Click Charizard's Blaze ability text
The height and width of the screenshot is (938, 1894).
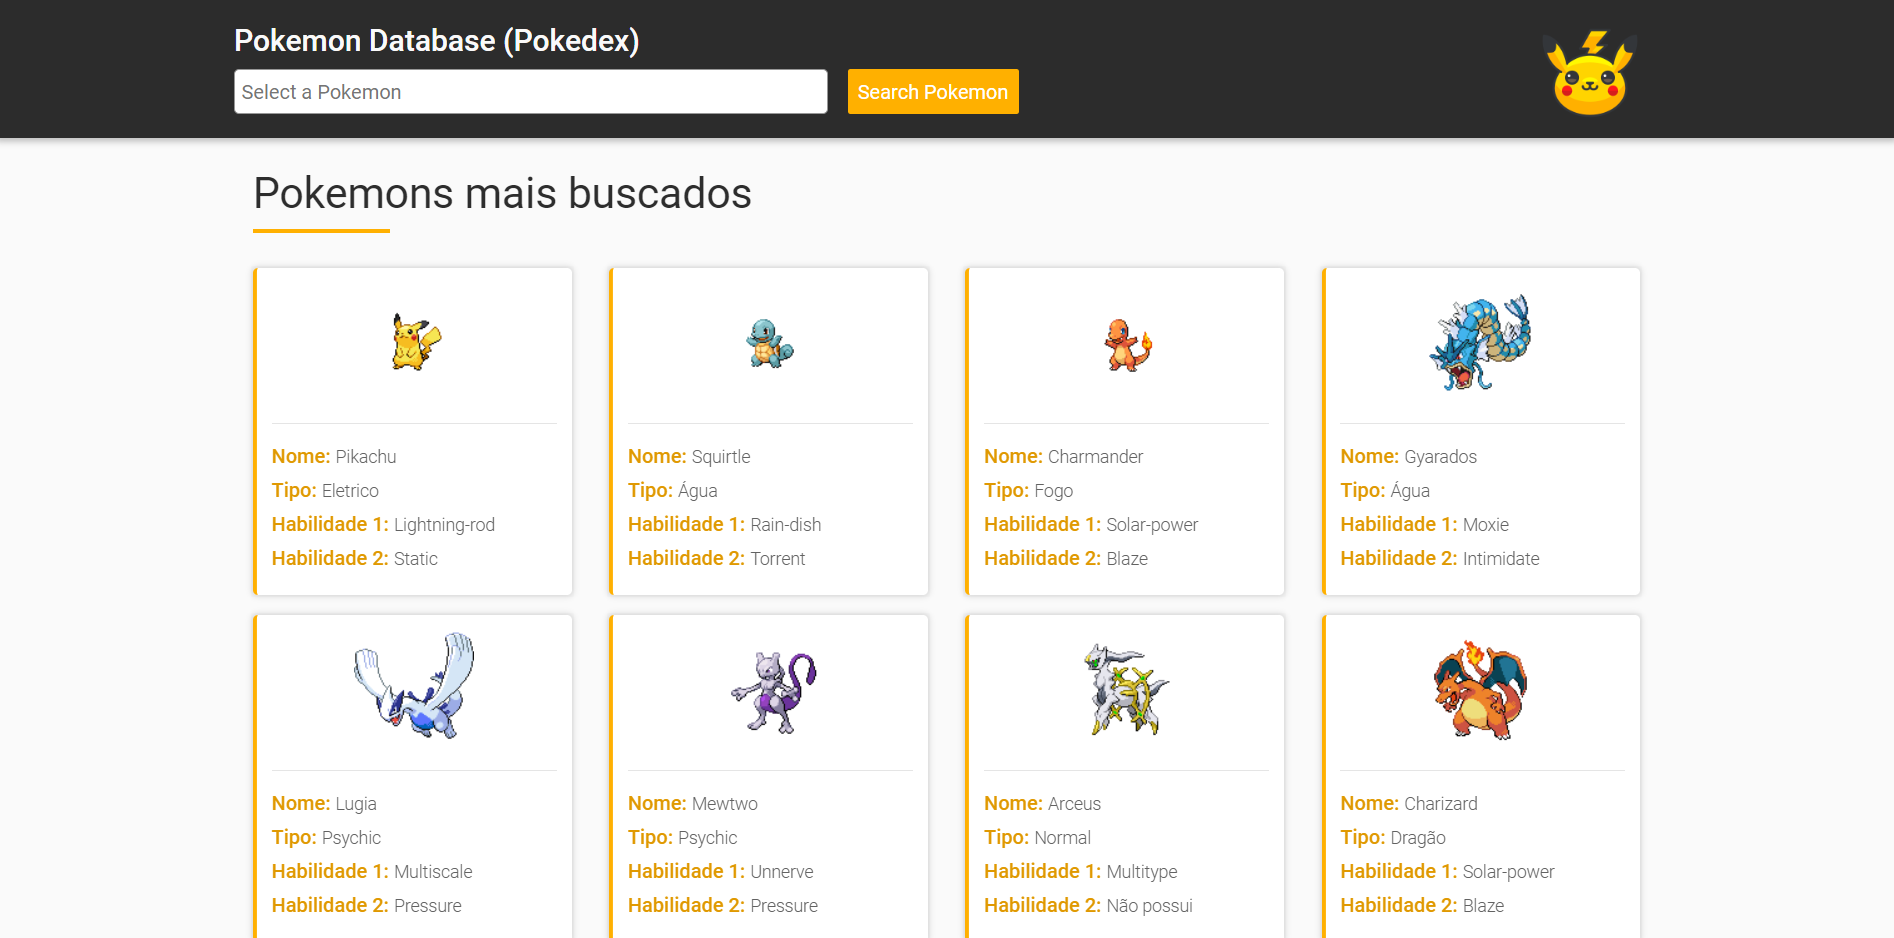[1484, 906]
